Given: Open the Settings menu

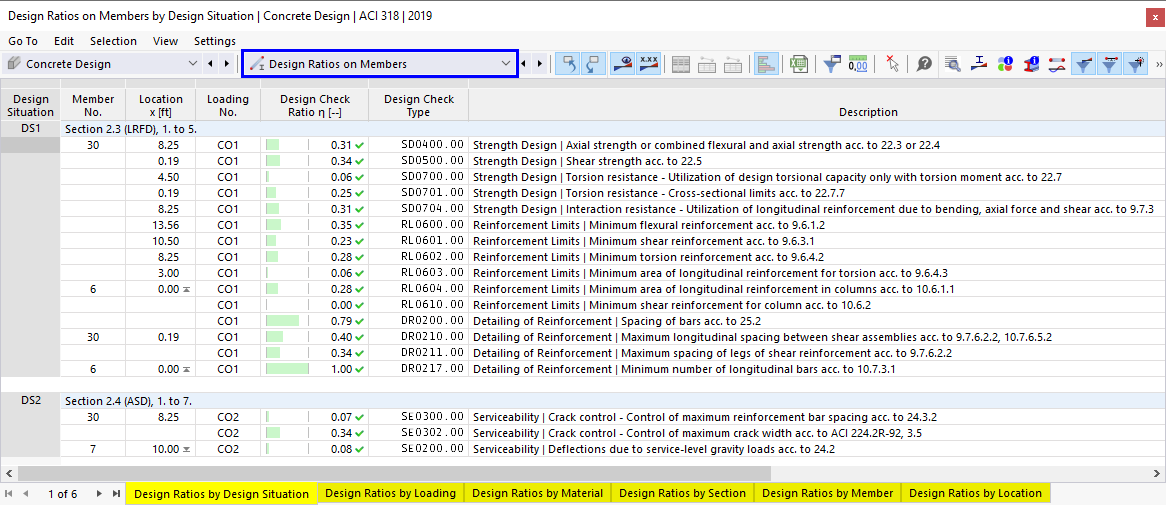Looking at the screenshot, I should 215,41.
